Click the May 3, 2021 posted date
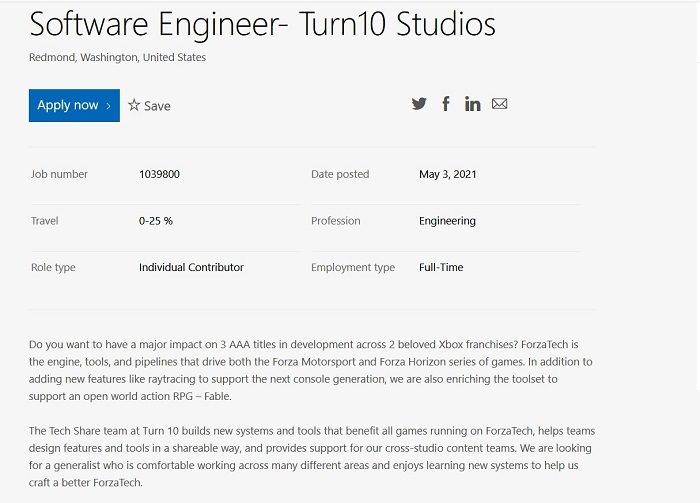700x503 pixels. [x=448, y=174]
